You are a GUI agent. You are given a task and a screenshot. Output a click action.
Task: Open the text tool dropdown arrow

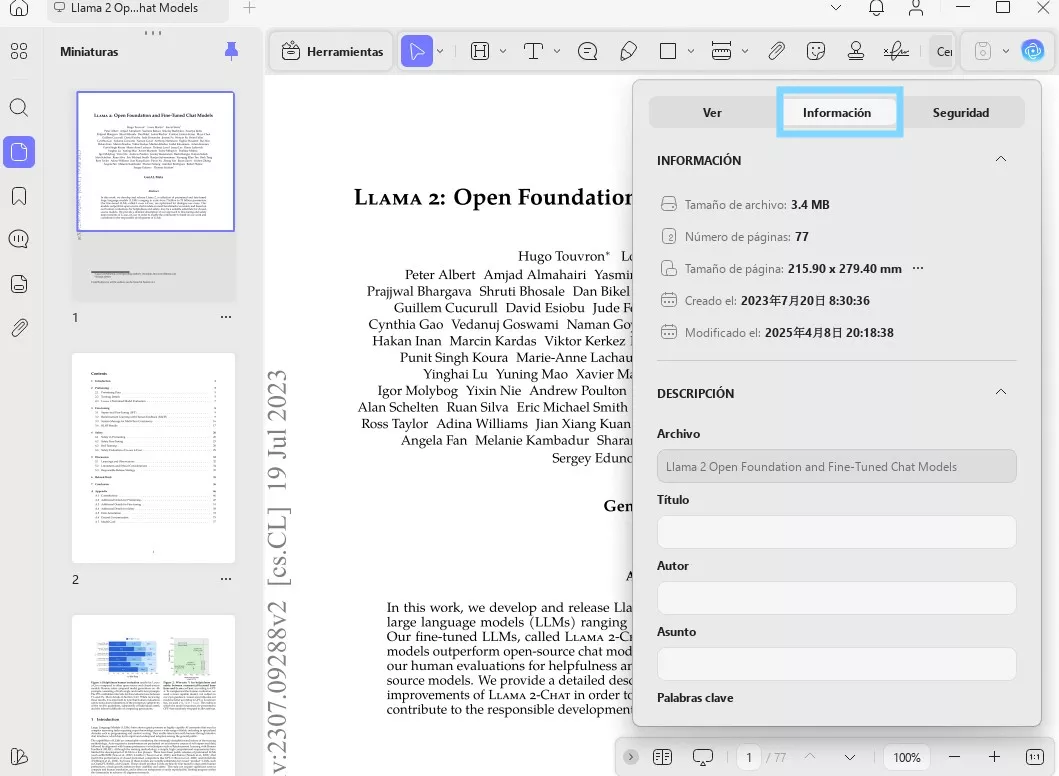[557, 51]
